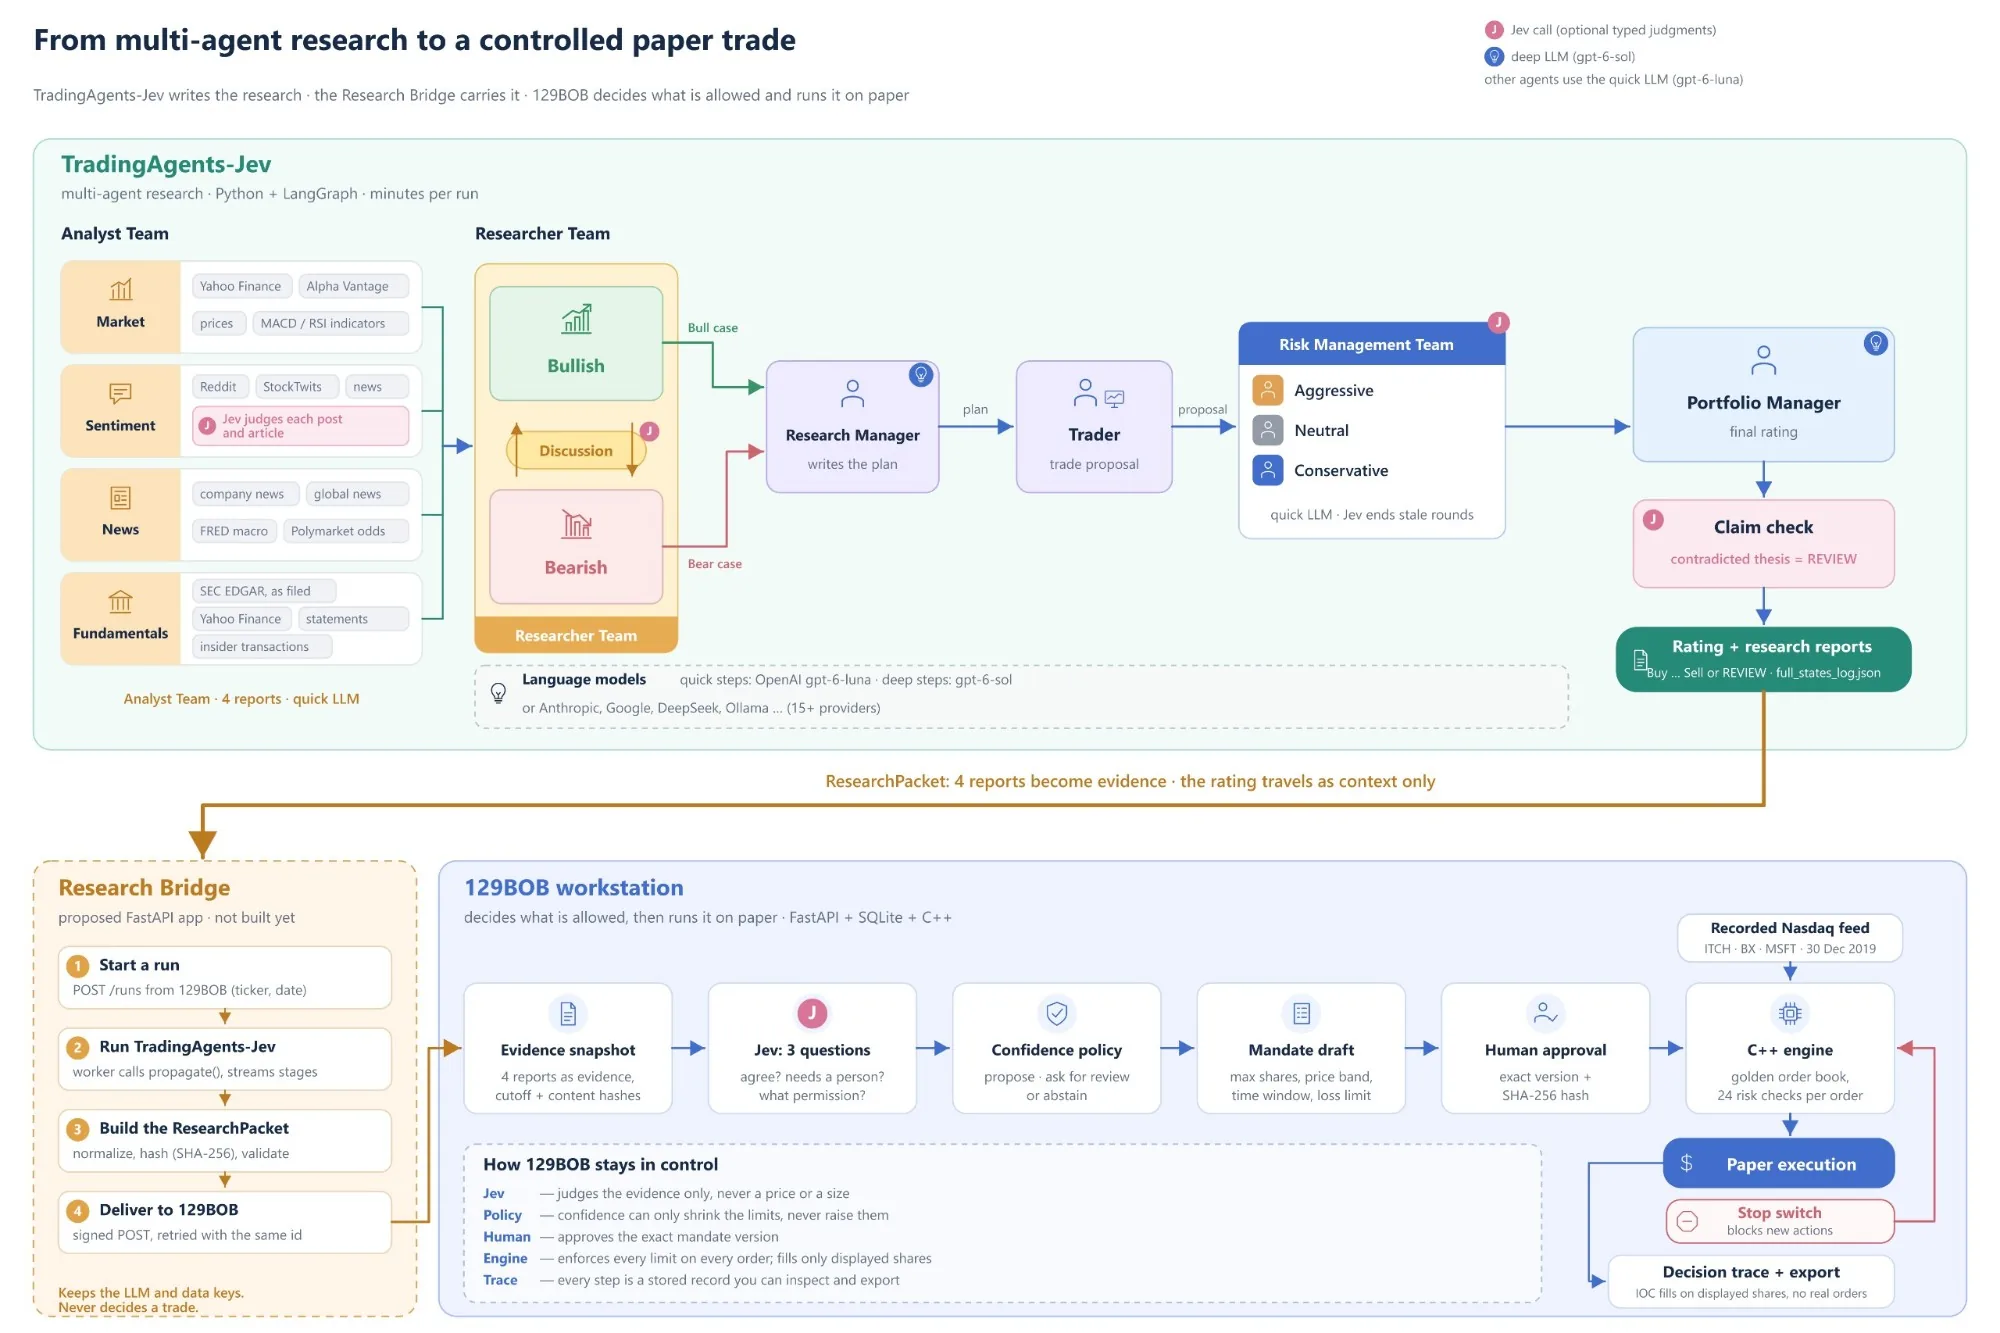Click the Sentiment speech bubble icon
The width and height of the screenshot is (2000, 1333).
tap(121, 394)
